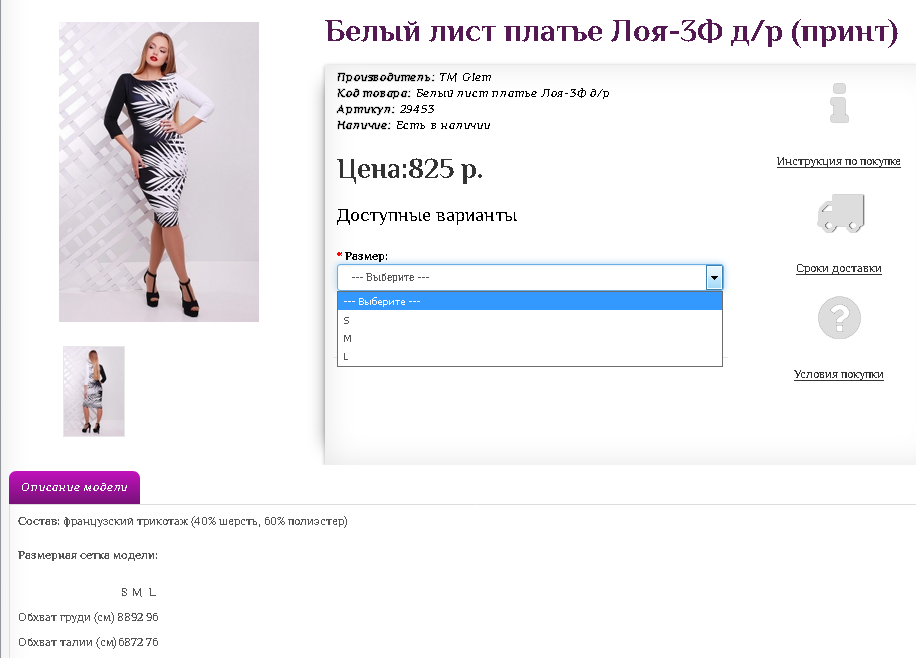Choose size L from the dropdown list
Image resolution: width=916 pixels, height=658 pixels.
tap(530, 356)
